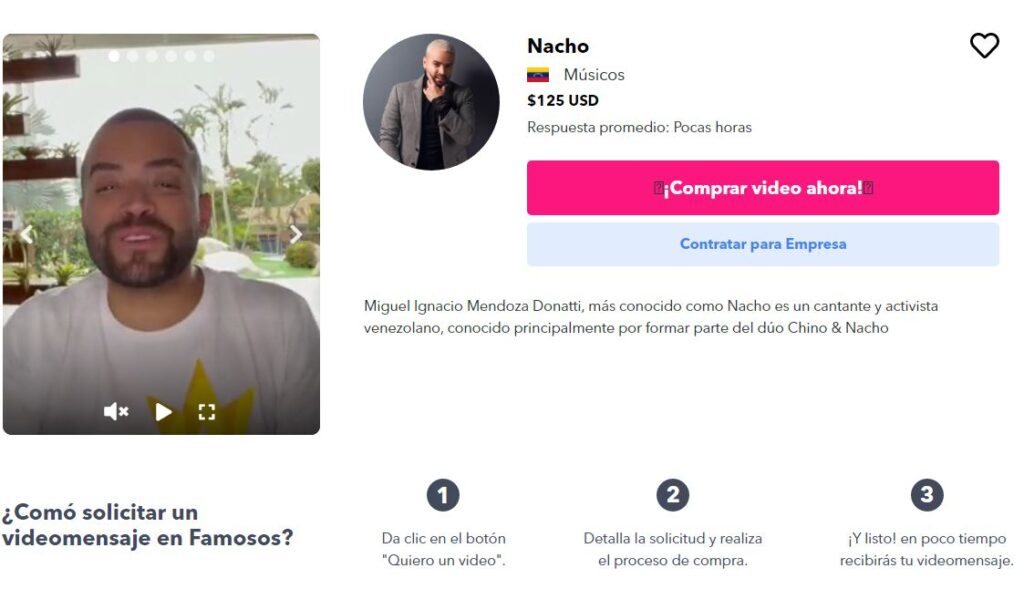Select the last carousel dot indicator
Screen dimensions: 1024x589
[x=209, y=56]
